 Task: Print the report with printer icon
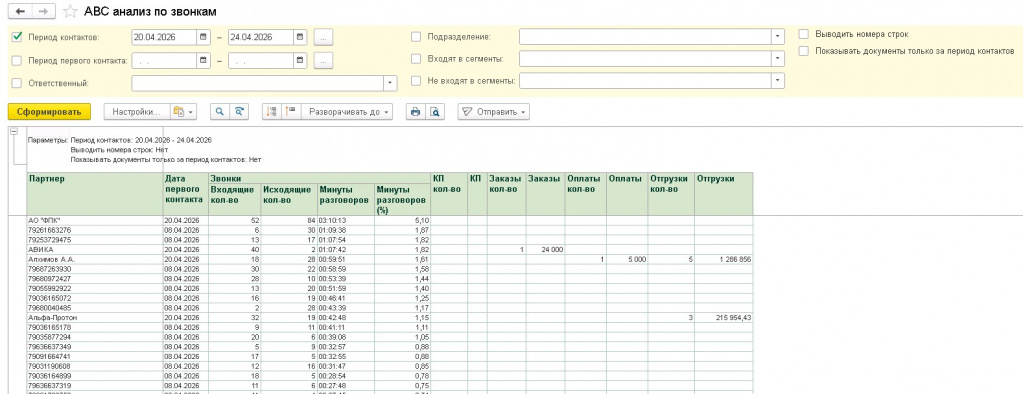[x=415, y=112]
